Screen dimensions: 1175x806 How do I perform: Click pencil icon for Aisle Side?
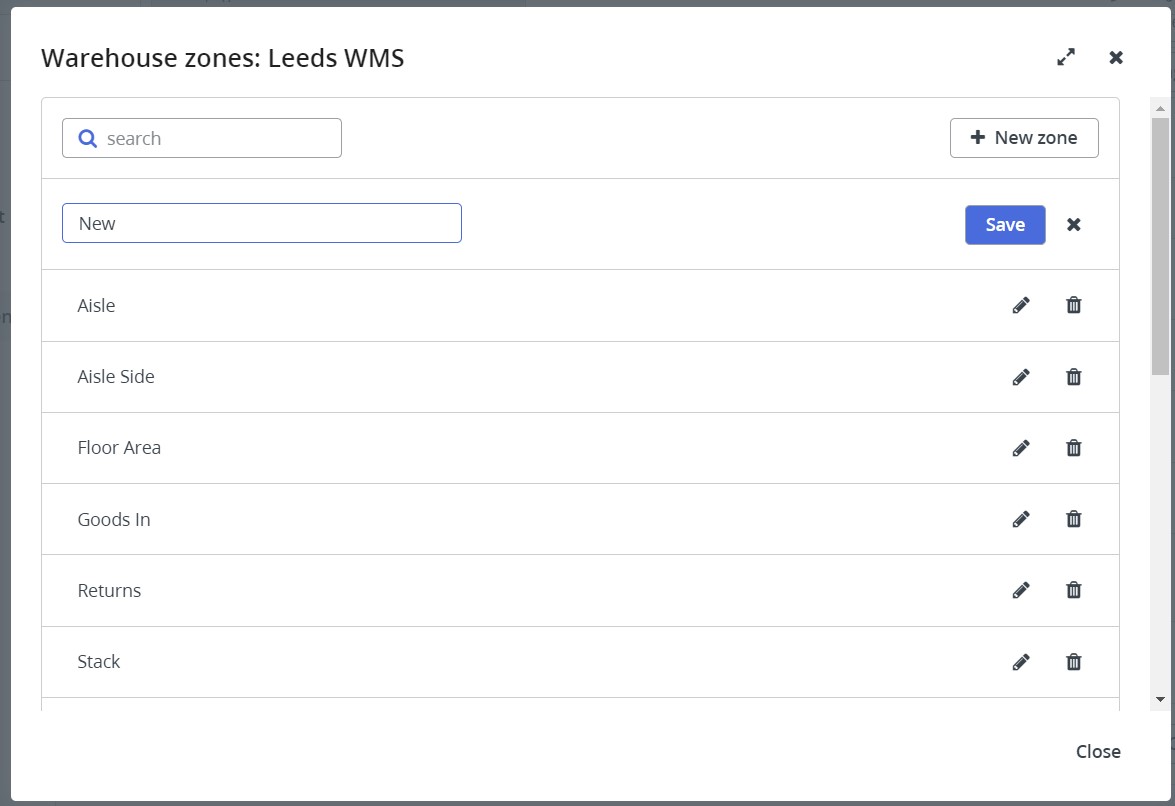[x=1021, y=377]
